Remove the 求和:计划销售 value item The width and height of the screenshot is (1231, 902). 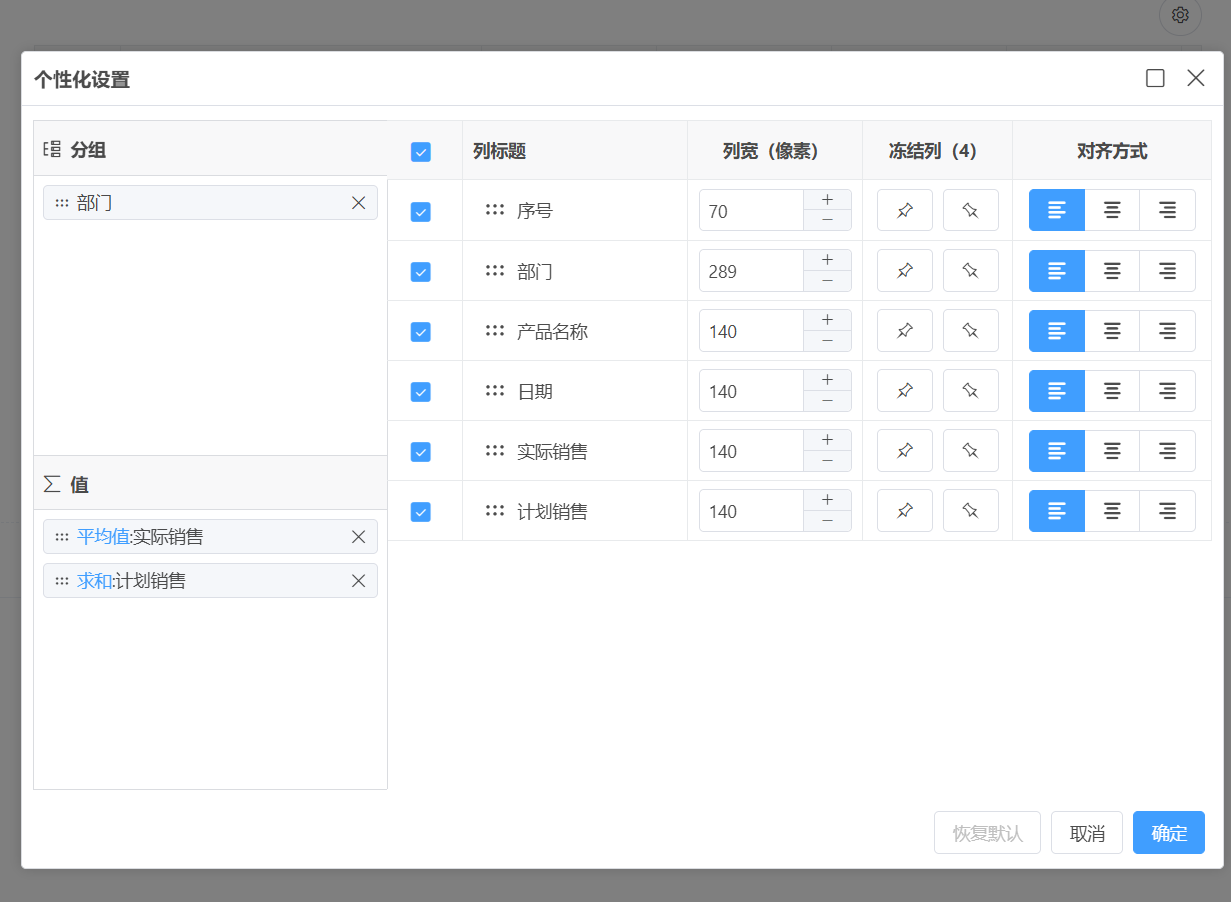359,581
